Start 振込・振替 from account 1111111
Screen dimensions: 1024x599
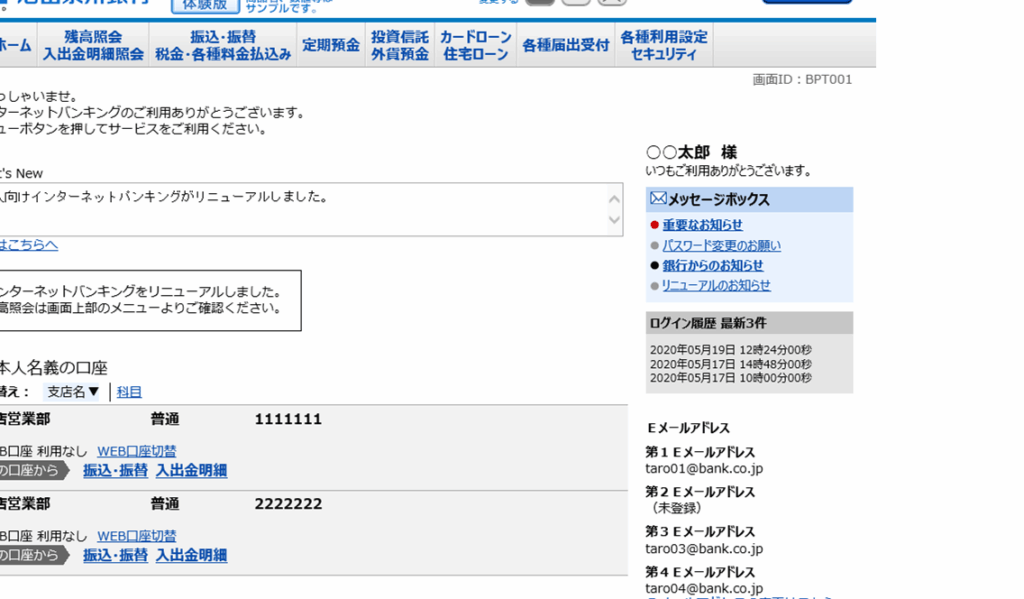(115, 470)
